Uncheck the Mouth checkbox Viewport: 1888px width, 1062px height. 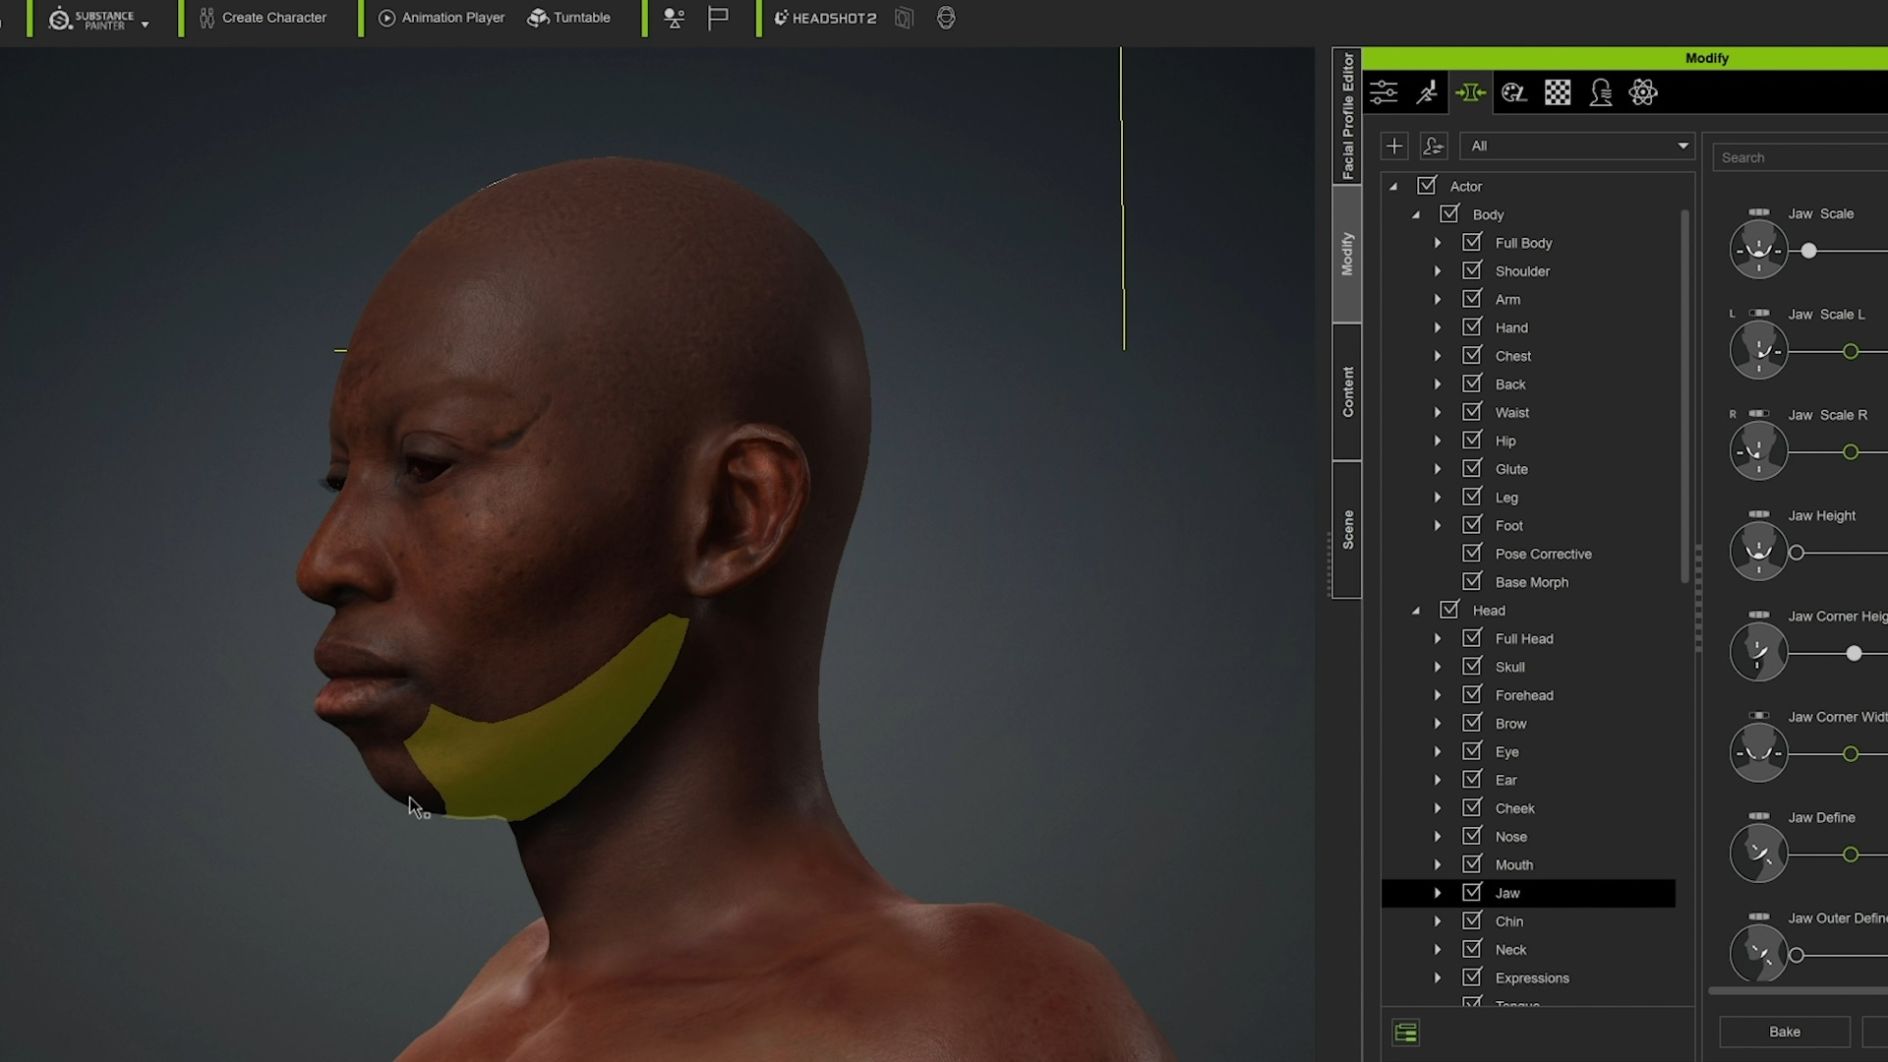(1472, 864)
